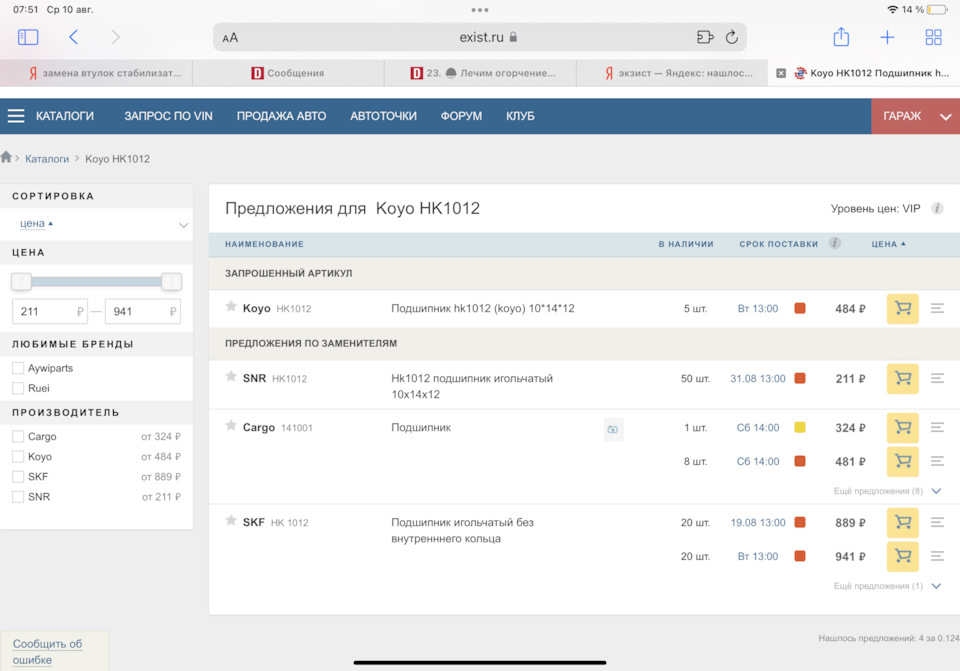Open Safari sidebar panel icon
960x671 pixels.
pos(28,37)
